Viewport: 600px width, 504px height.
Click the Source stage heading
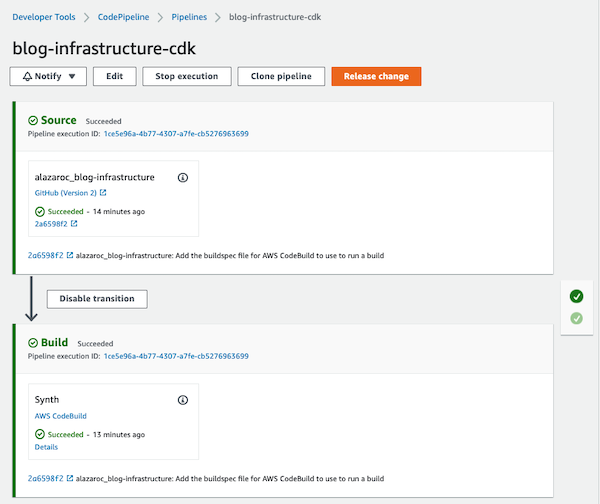(59, 121)
